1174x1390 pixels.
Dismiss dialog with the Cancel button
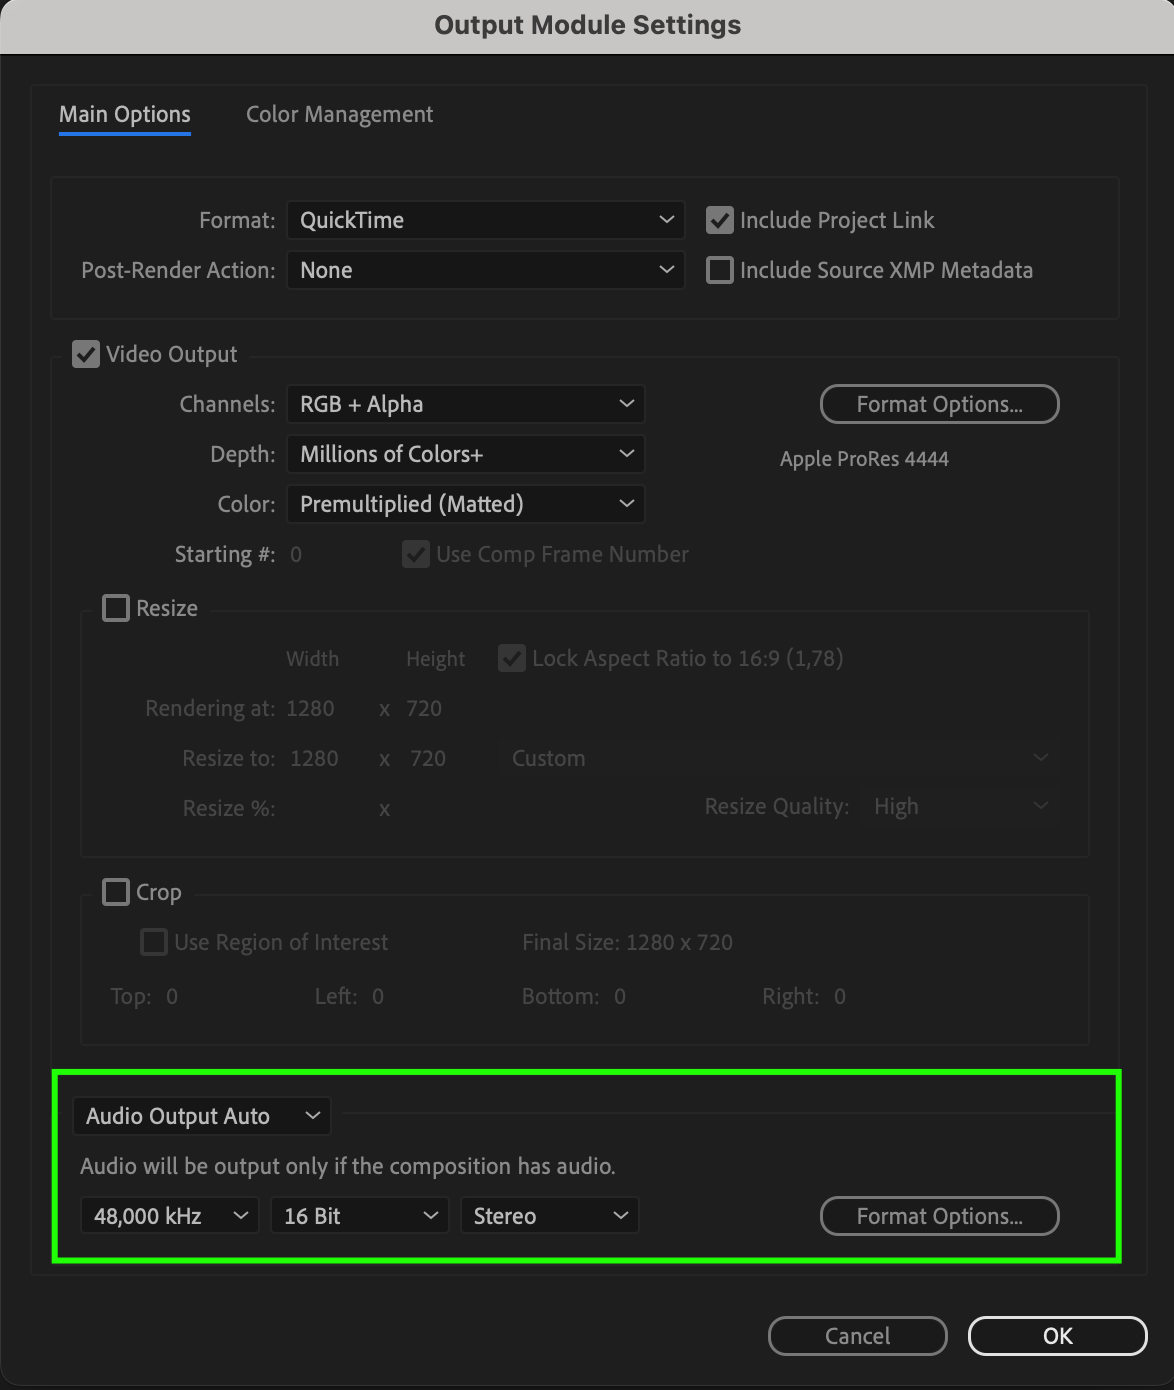click(x=858, y=1336)
